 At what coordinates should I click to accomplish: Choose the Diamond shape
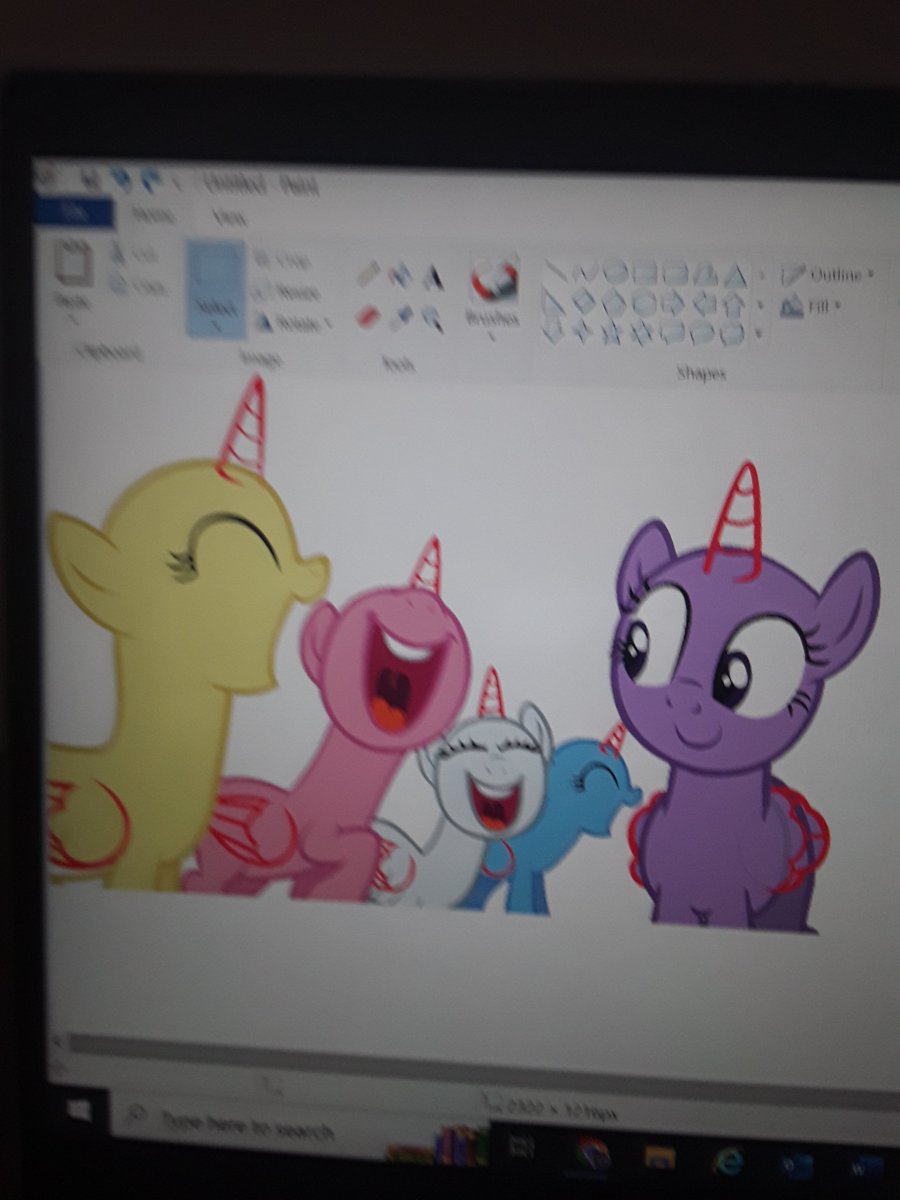[584, 301]
